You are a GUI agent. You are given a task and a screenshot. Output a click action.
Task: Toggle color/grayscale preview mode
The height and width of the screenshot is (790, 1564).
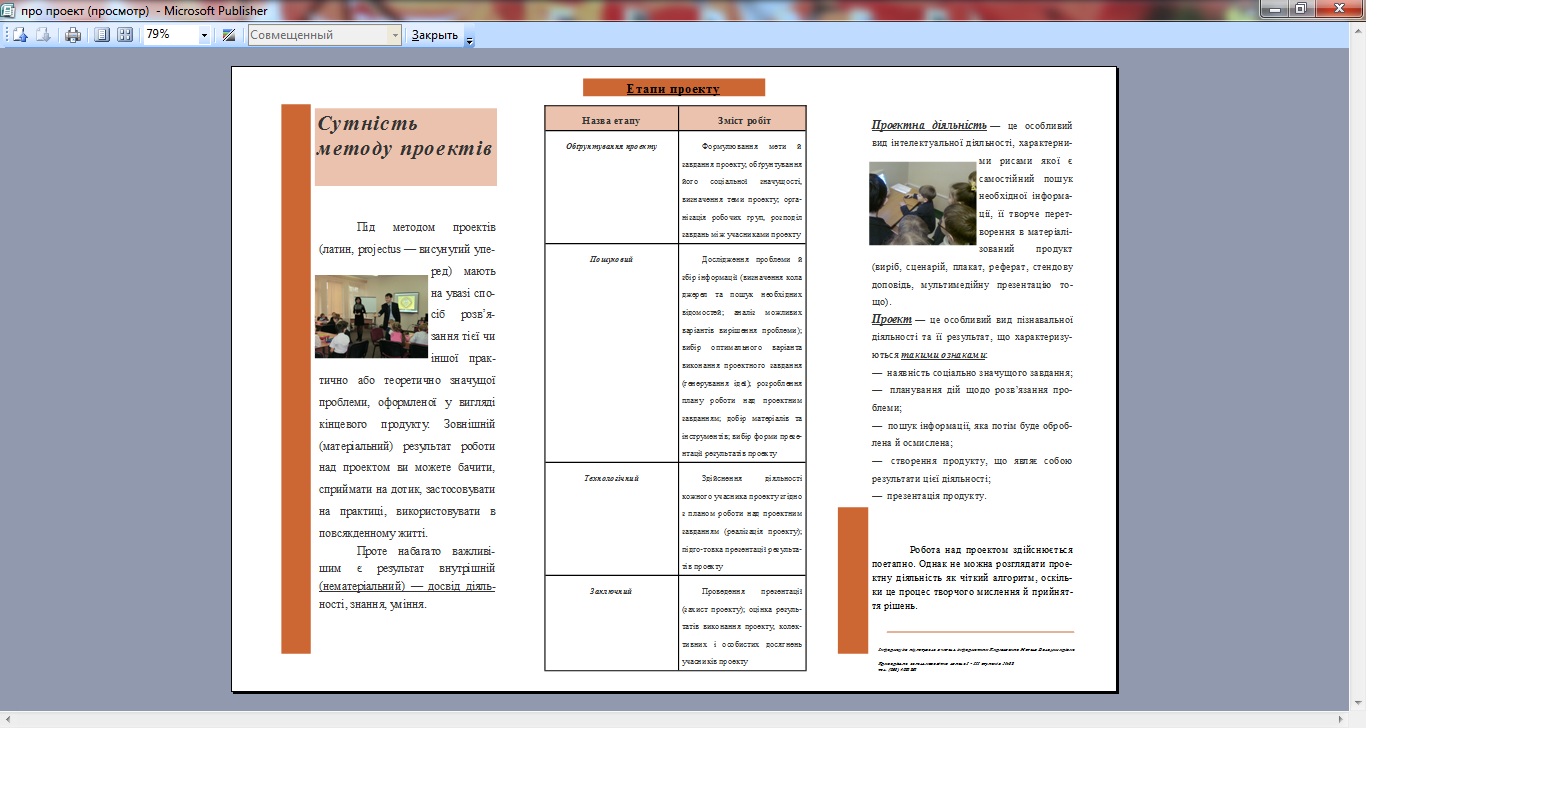[229, 35]
